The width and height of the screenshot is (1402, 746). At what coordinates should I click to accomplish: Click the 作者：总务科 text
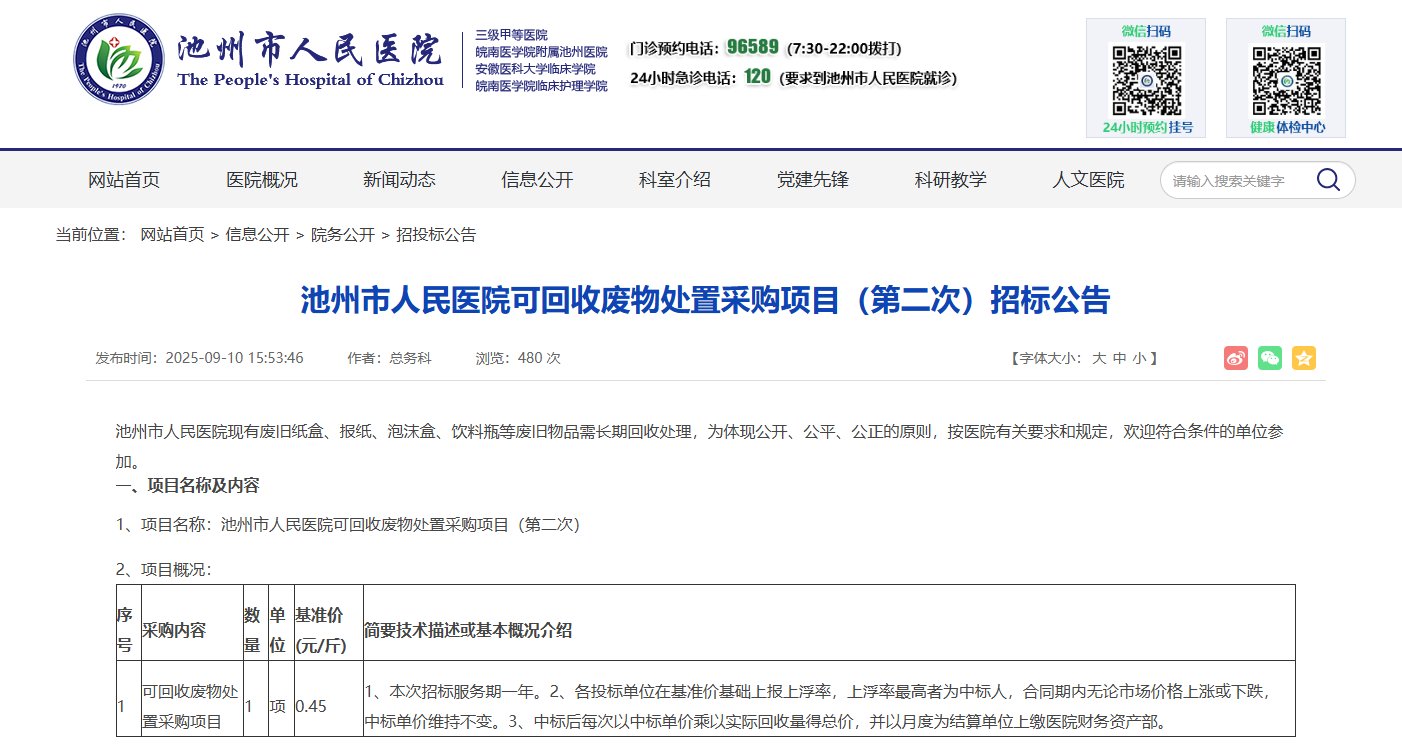click(x=389, y=358)
